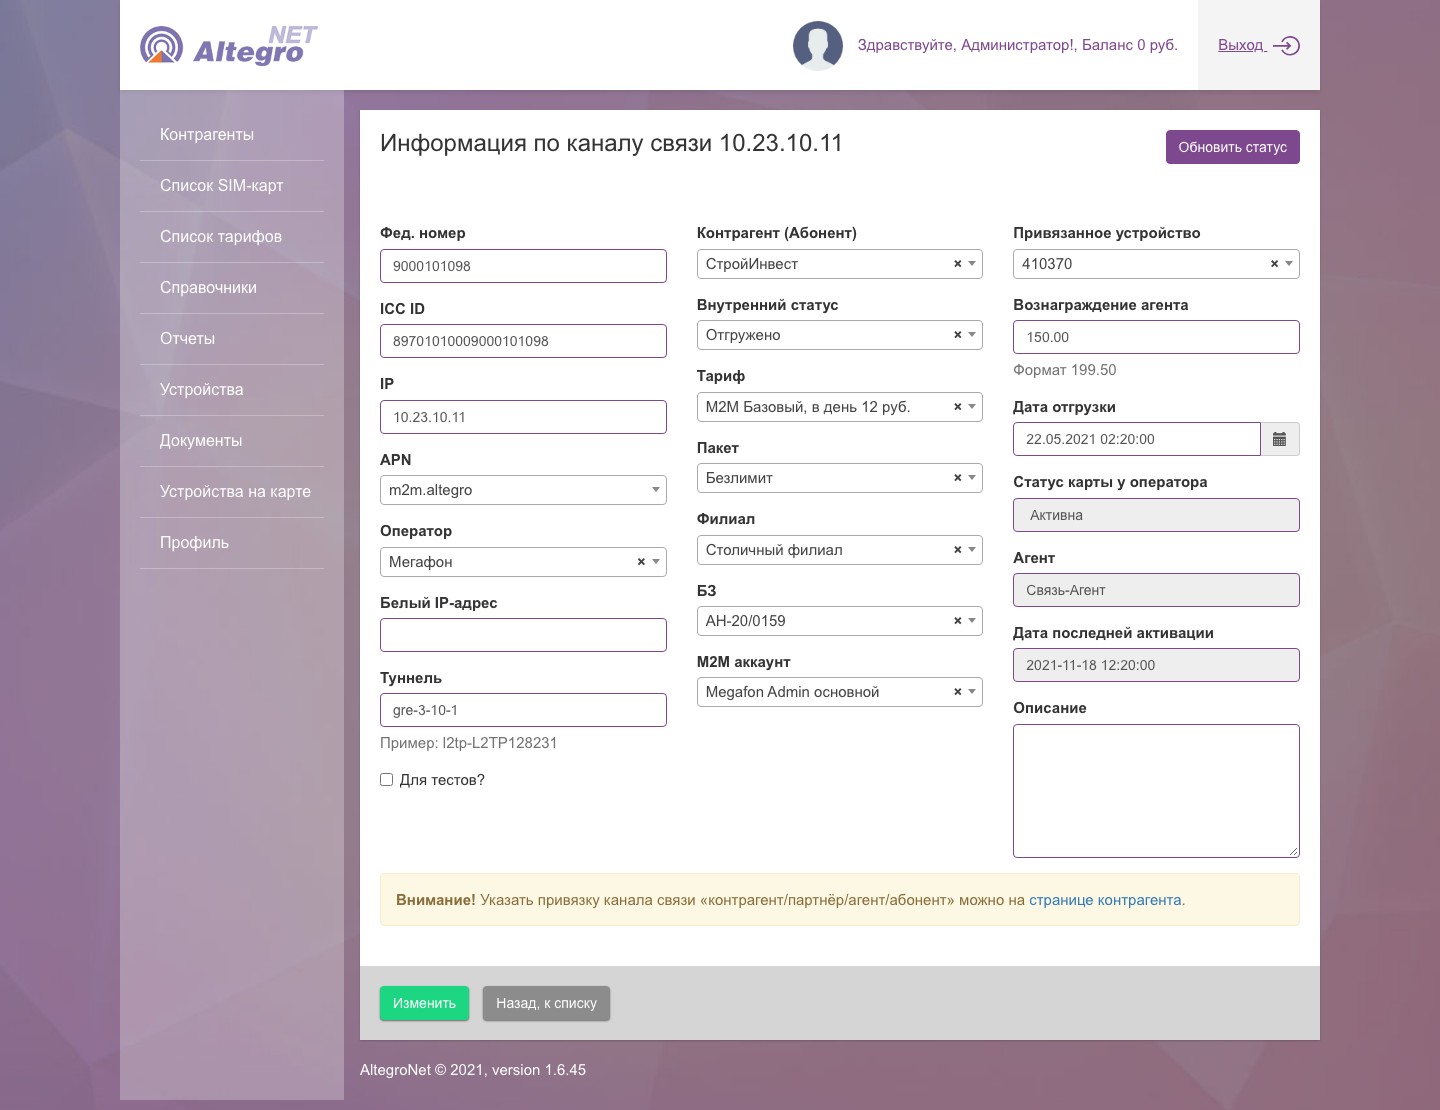Click the Выход logout link
The image size is (1440, 1110).
(x=1241, y=45)
